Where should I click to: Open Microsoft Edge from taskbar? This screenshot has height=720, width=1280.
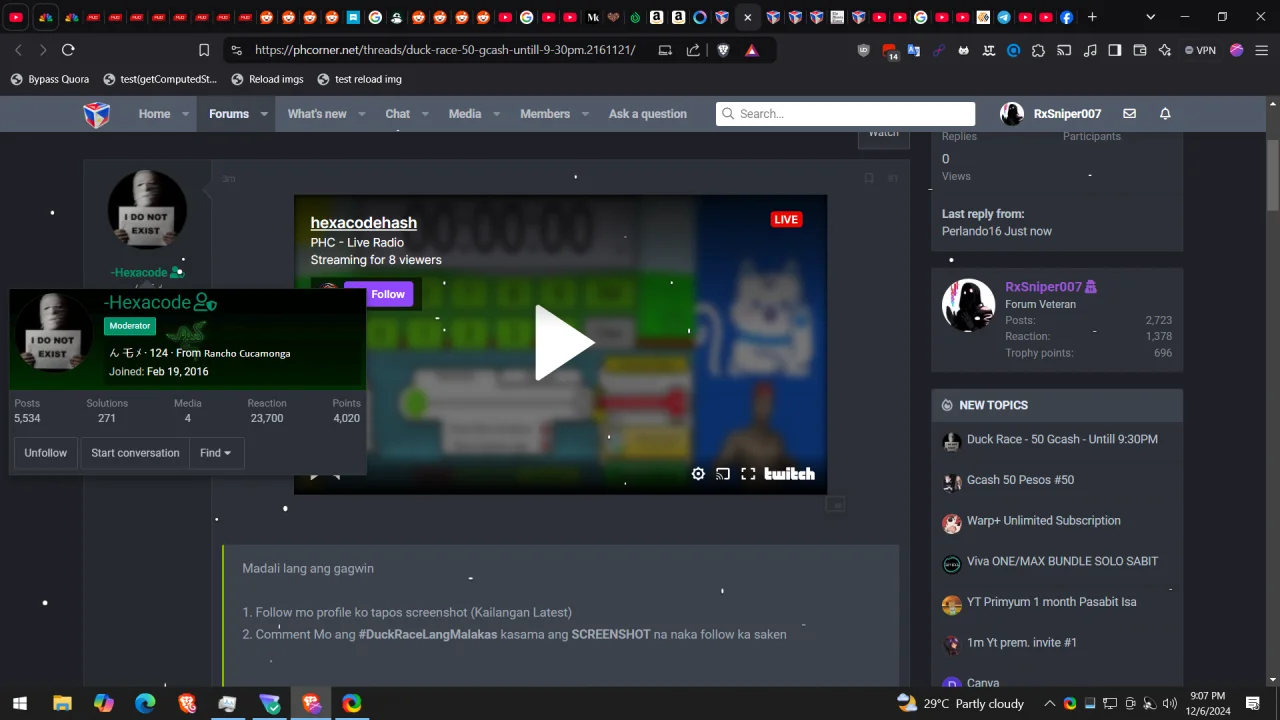tap(145, 703)
